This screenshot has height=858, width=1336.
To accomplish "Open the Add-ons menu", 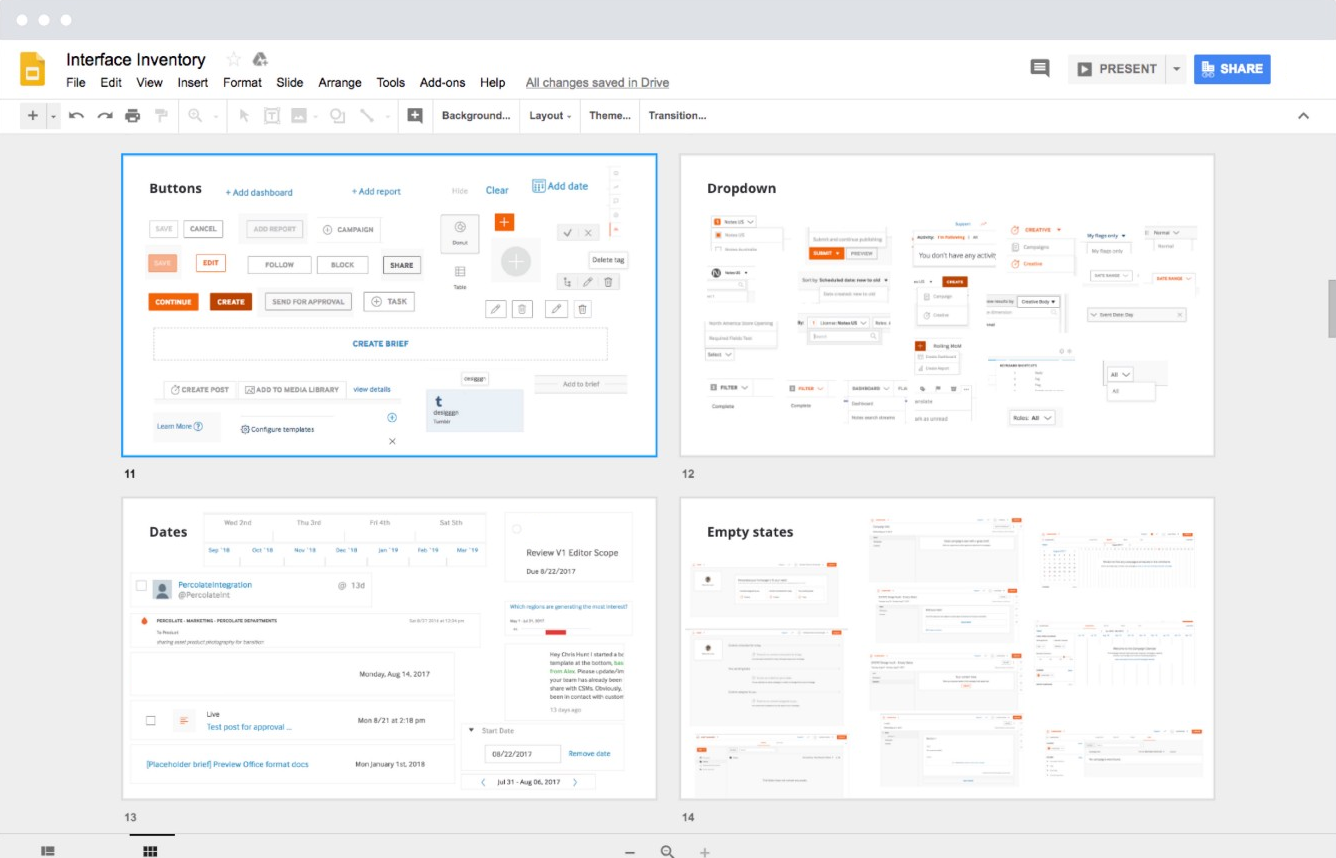I will 442,82.
